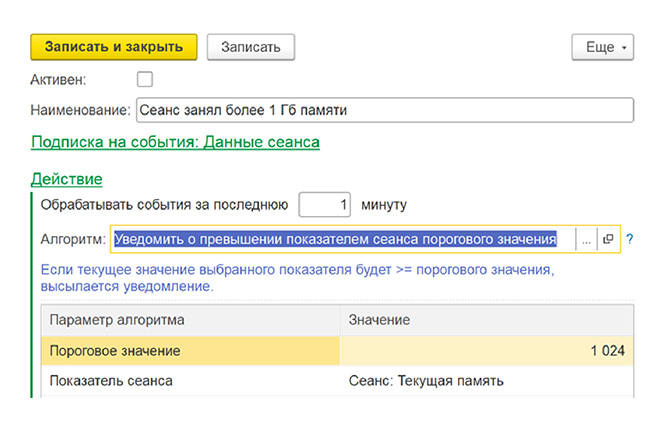Toggle the 'Активен' checkbox
Viewport: 657px width, 439px height.
click(145, 79)
